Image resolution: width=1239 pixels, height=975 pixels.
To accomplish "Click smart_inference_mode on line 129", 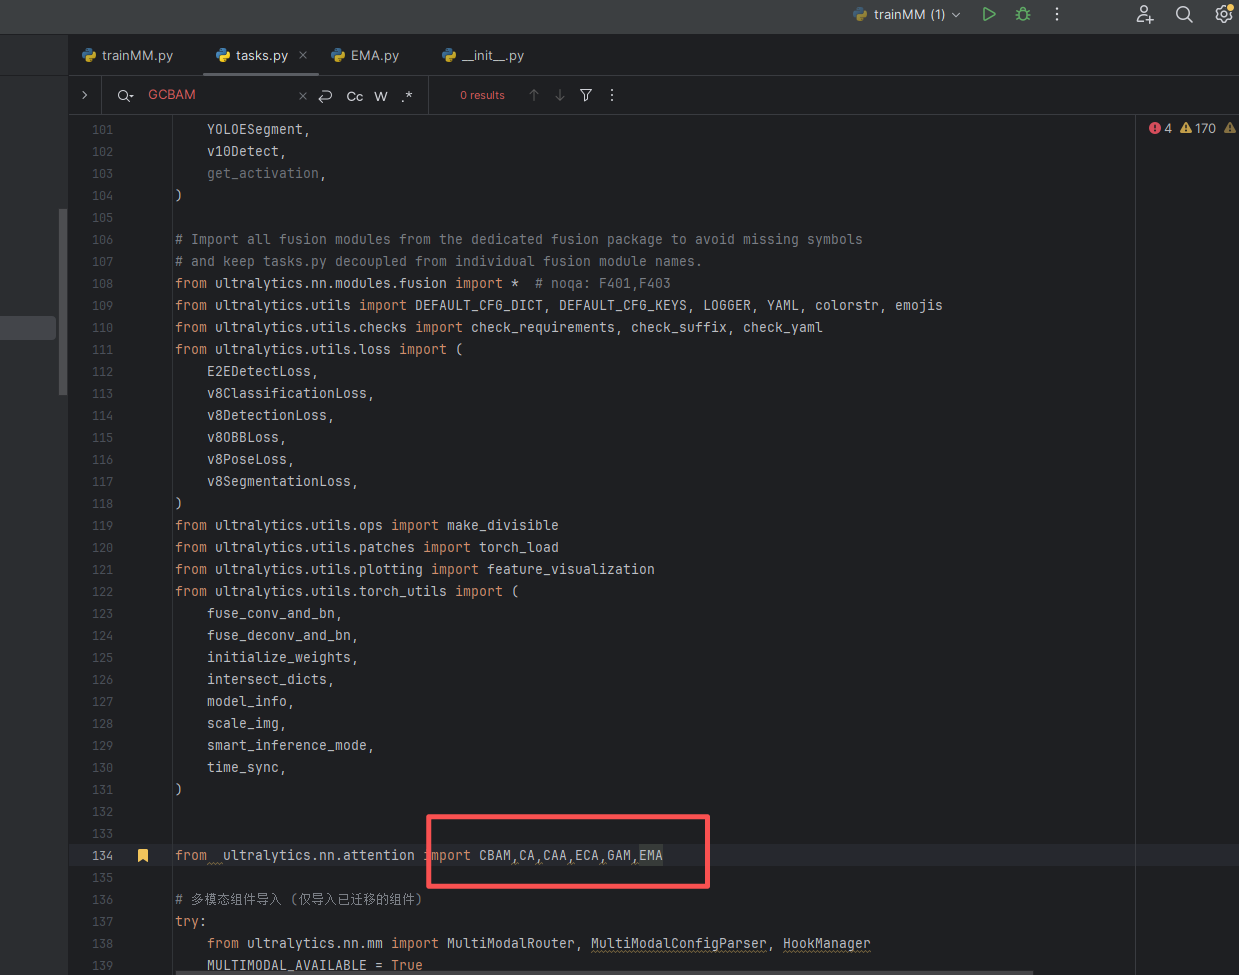I will (287, 745).
